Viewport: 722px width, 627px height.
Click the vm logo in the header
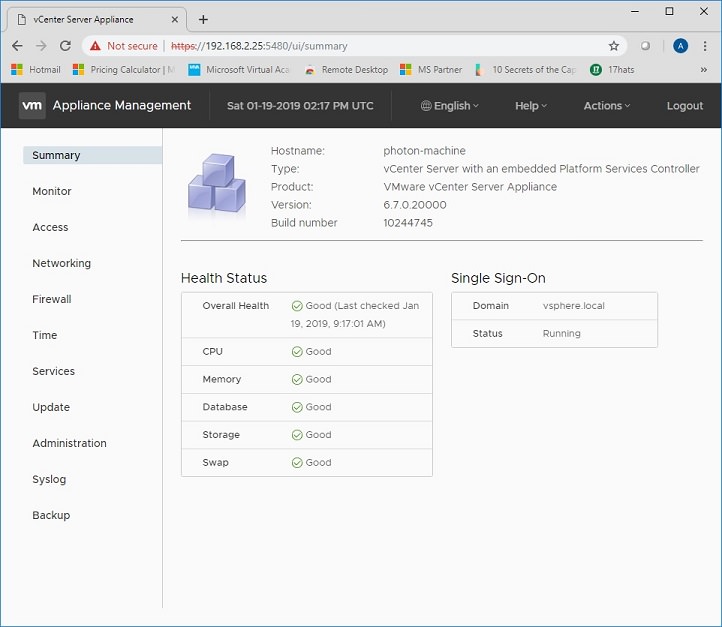[x=32, y=105]
